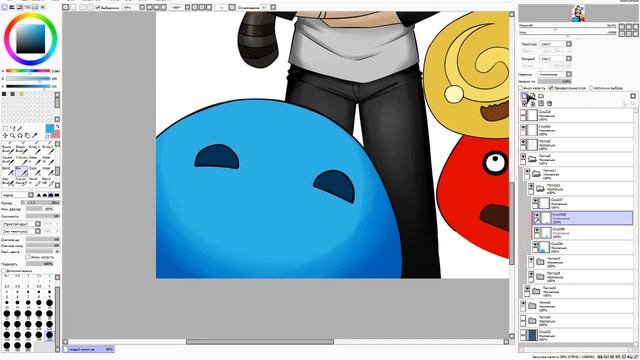
Task: Select the largest brush size preset dot
Action: tap(28, 346)
